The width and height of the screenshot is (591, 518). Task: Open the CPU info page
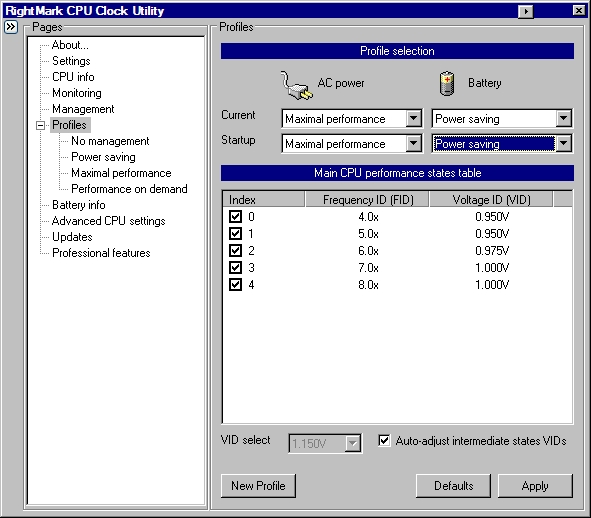point(73,77)
